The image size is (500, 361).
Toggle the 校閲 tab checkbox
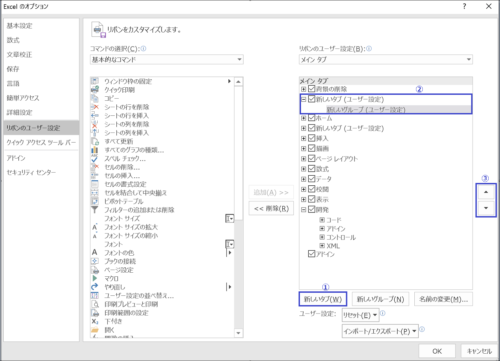312,189
